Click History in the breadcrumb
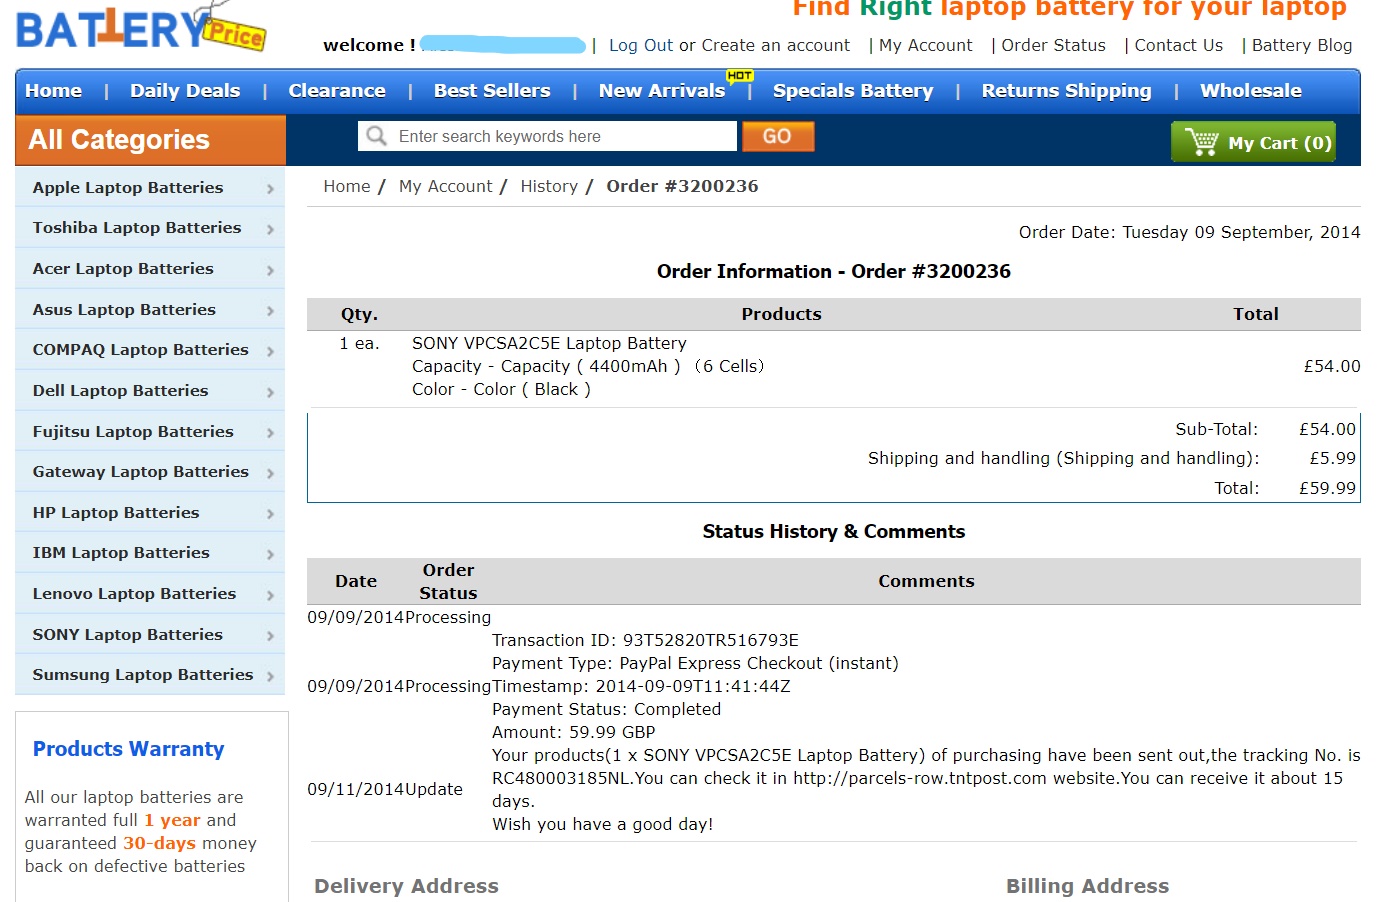 [549, 186]
